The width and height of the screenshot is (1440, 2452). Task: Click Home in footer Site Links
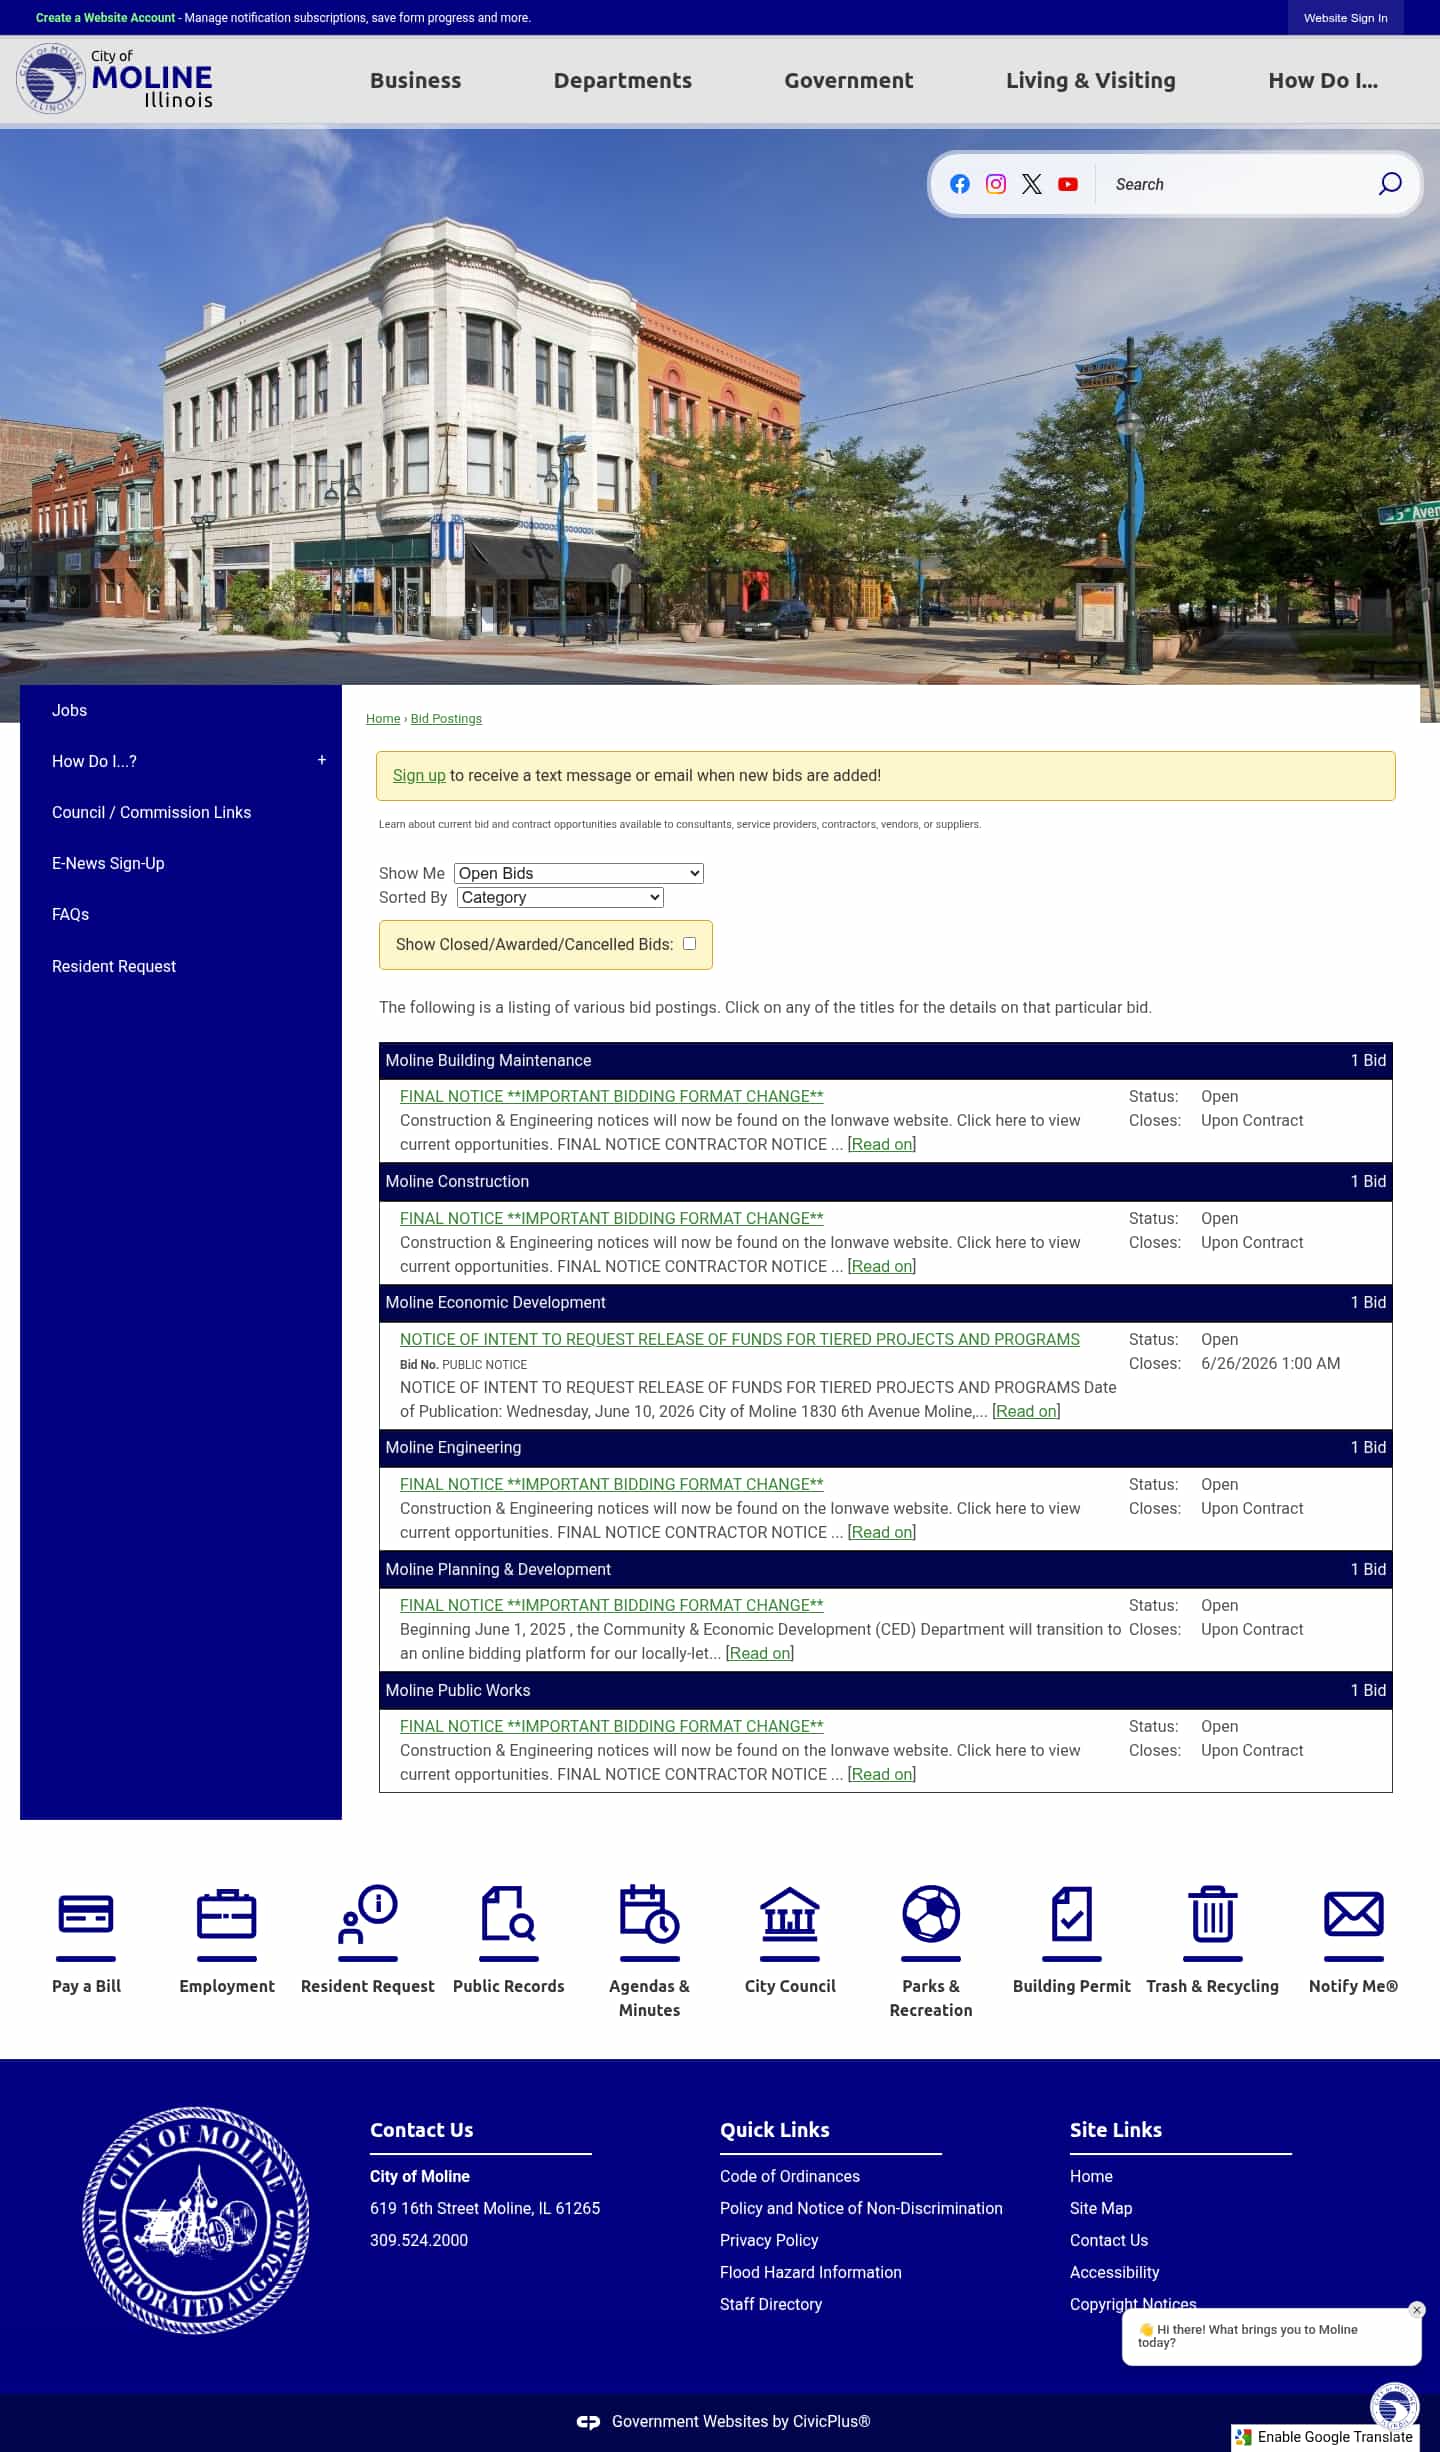(x=1091, y=2176)
